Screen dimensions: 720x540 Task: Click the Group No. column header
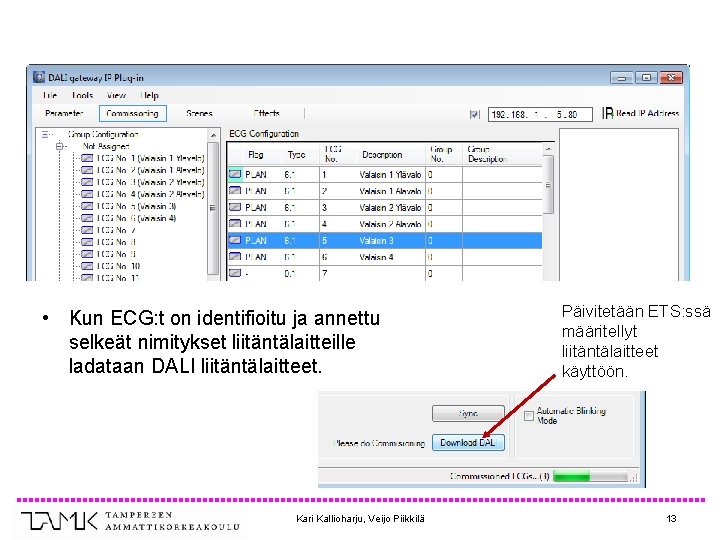(441, 154)
